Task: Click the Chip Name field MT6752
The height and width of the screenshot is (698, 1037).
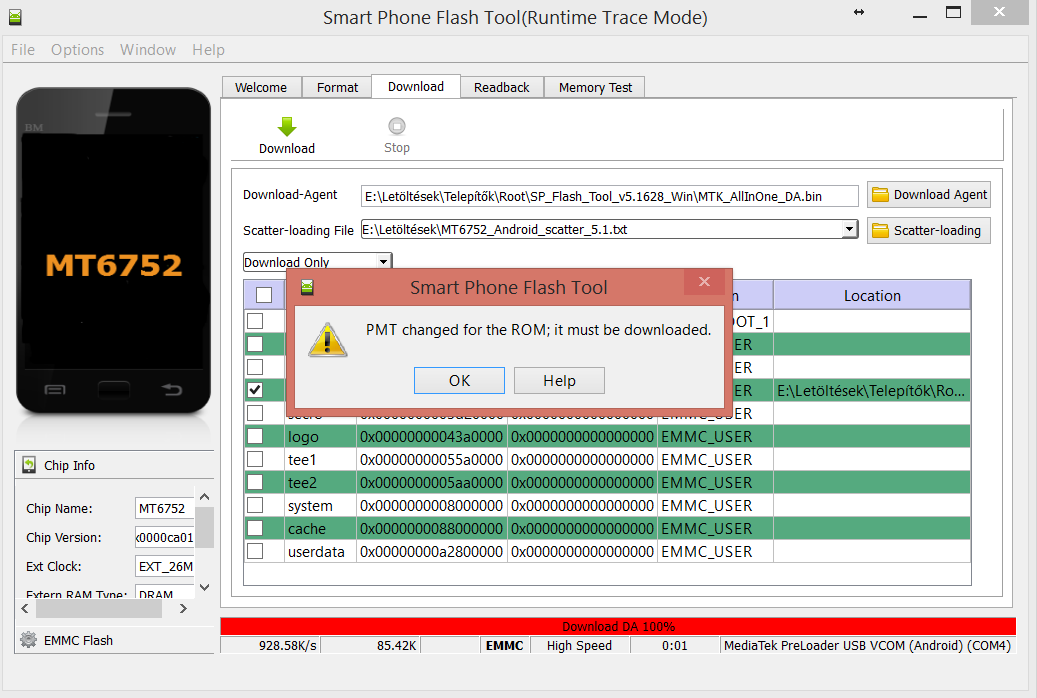Action: click(x=164, y=508)
